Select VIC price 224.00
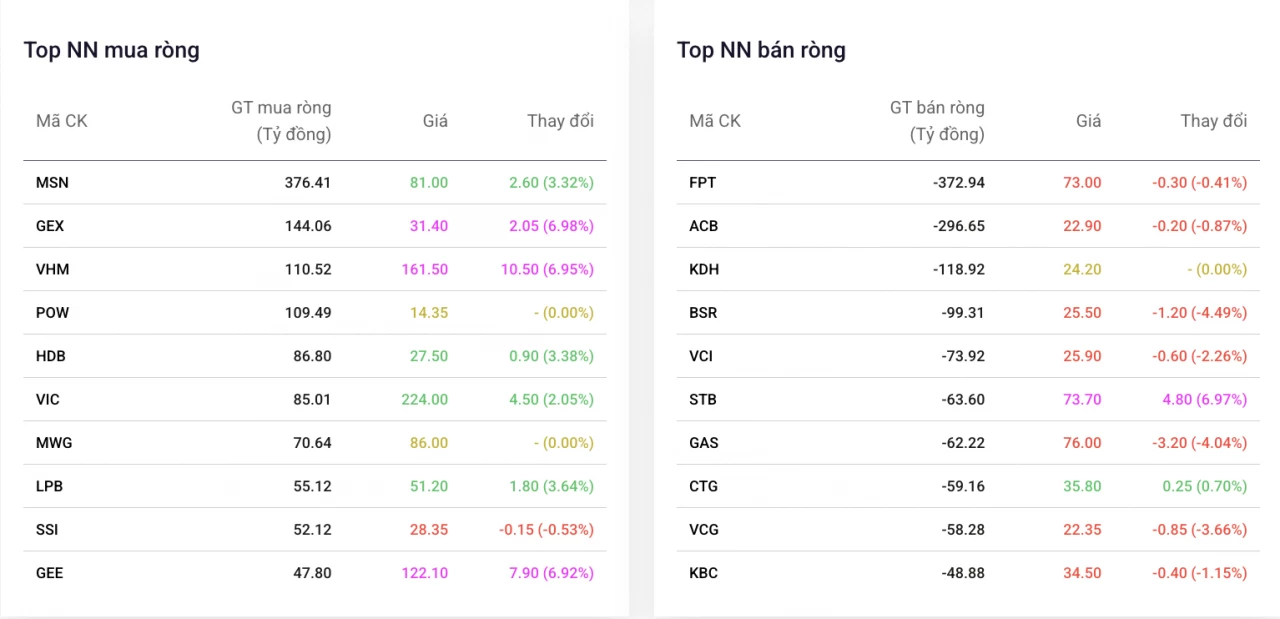The image size is (1280, 619). click(x=424, y=399)
